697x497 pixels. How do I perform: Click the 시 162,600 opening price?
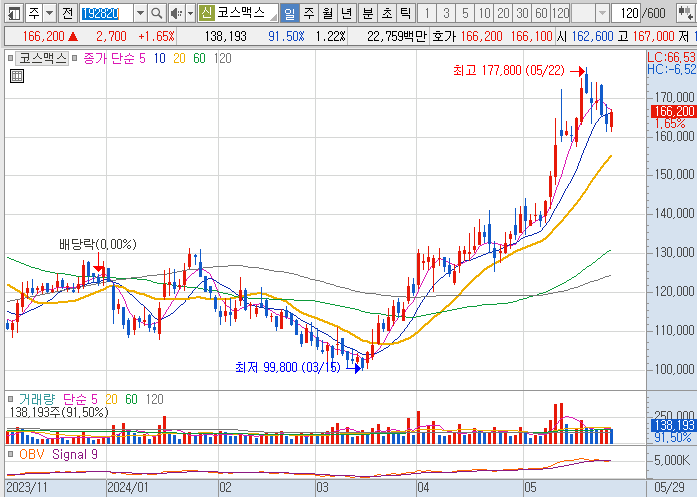585,36
